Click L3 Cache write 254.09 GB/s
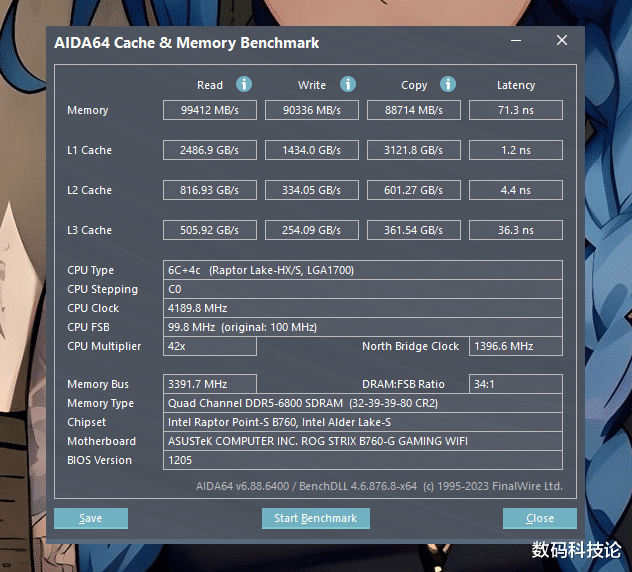The height and width of the screenshot is (572, 632). (x=312, y=230)
